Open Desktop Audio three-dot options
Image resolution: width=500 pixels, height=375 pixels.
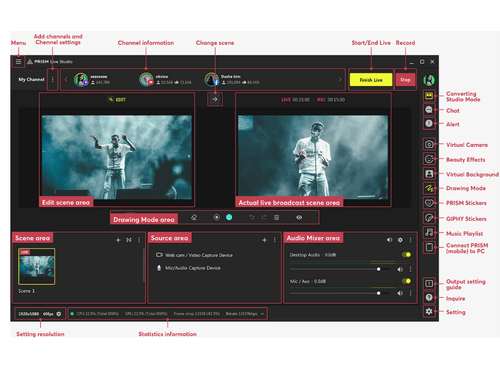[410, 269]
